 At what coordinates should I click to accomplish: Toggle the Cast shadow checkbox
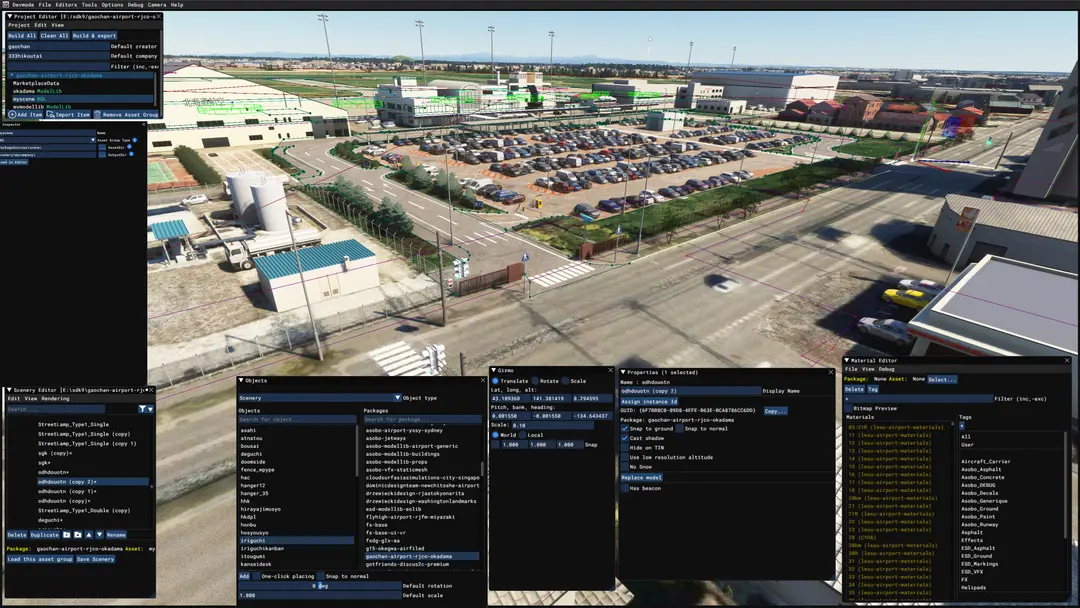(x=625, y=438)
